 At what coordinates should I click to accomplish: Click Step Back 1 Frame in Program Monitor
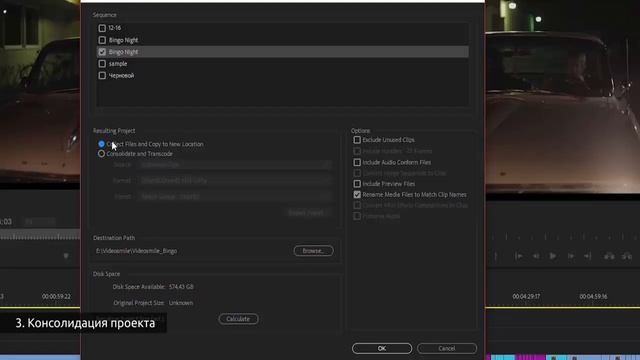point(536,256)
